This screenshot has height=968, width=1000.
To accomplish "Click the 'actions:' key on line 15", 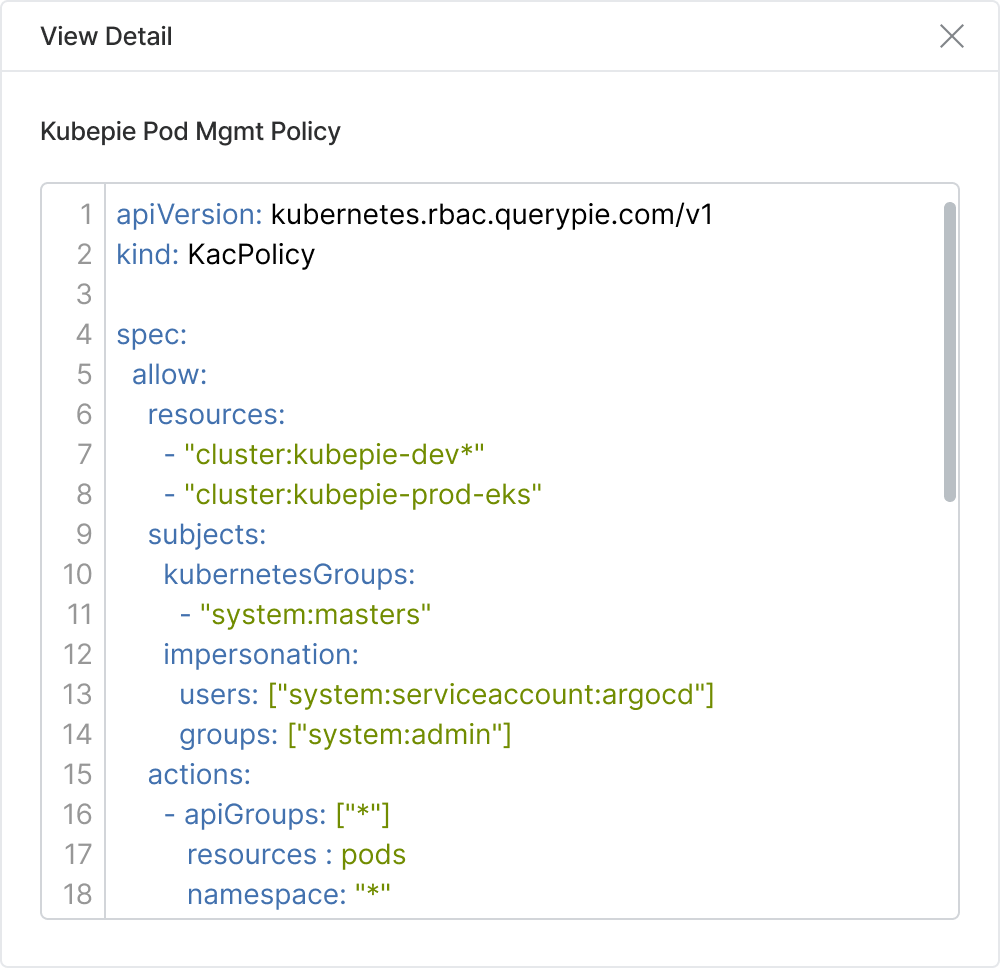I will 200,775.
